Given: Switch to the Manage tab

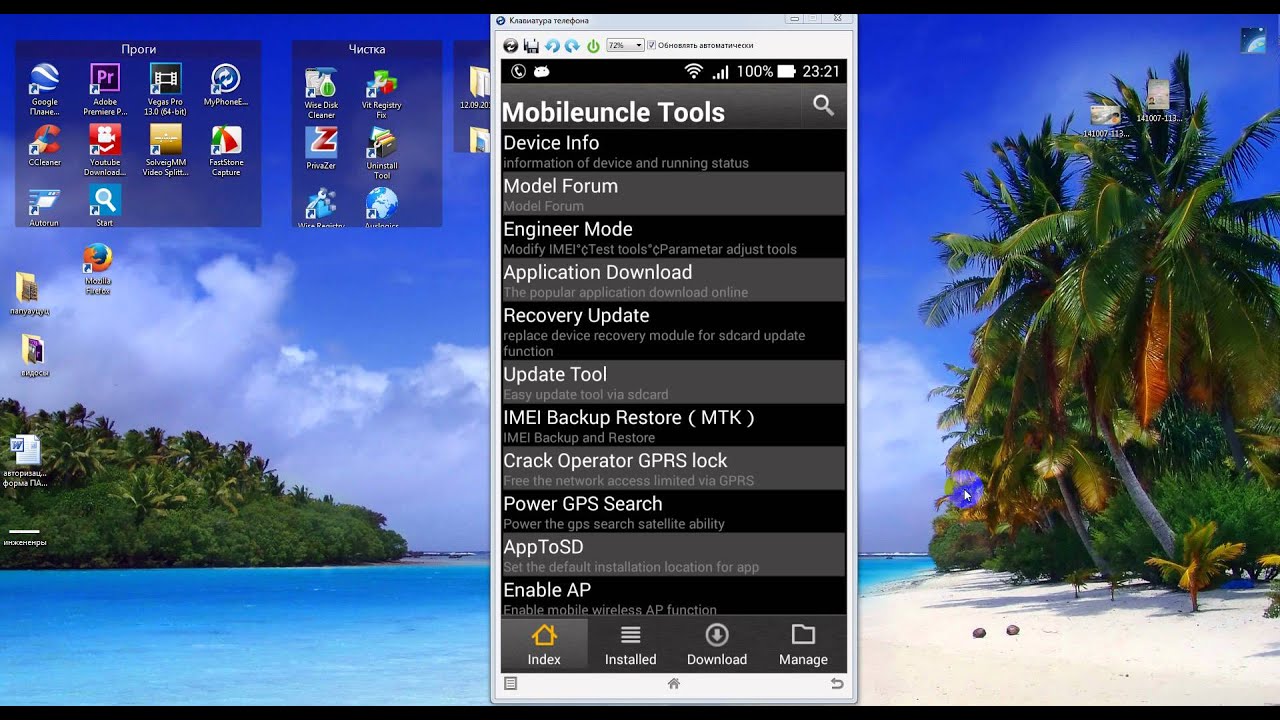Looking at the screenshot, I should click(803, 645).
